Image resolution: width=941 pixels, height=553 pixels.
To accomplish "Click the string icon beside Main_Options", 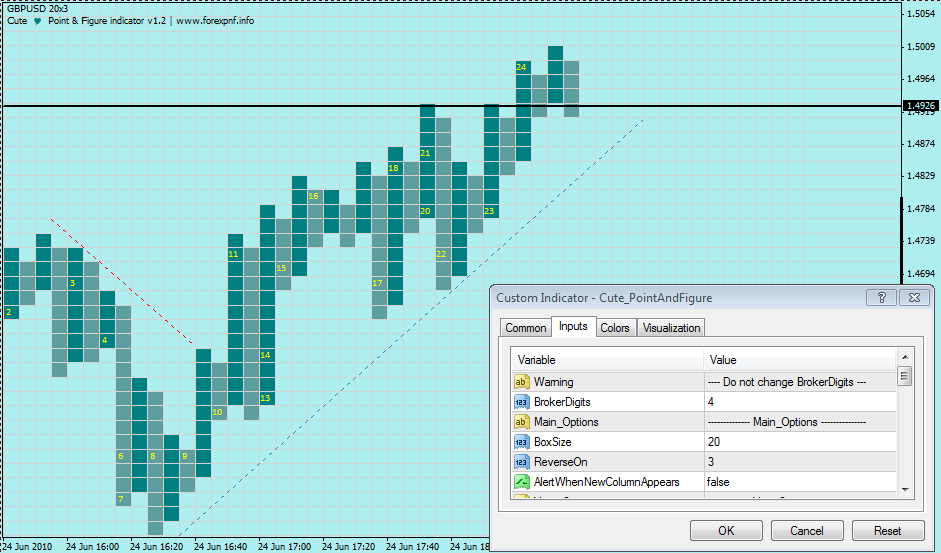I will [x=521, y=422].
